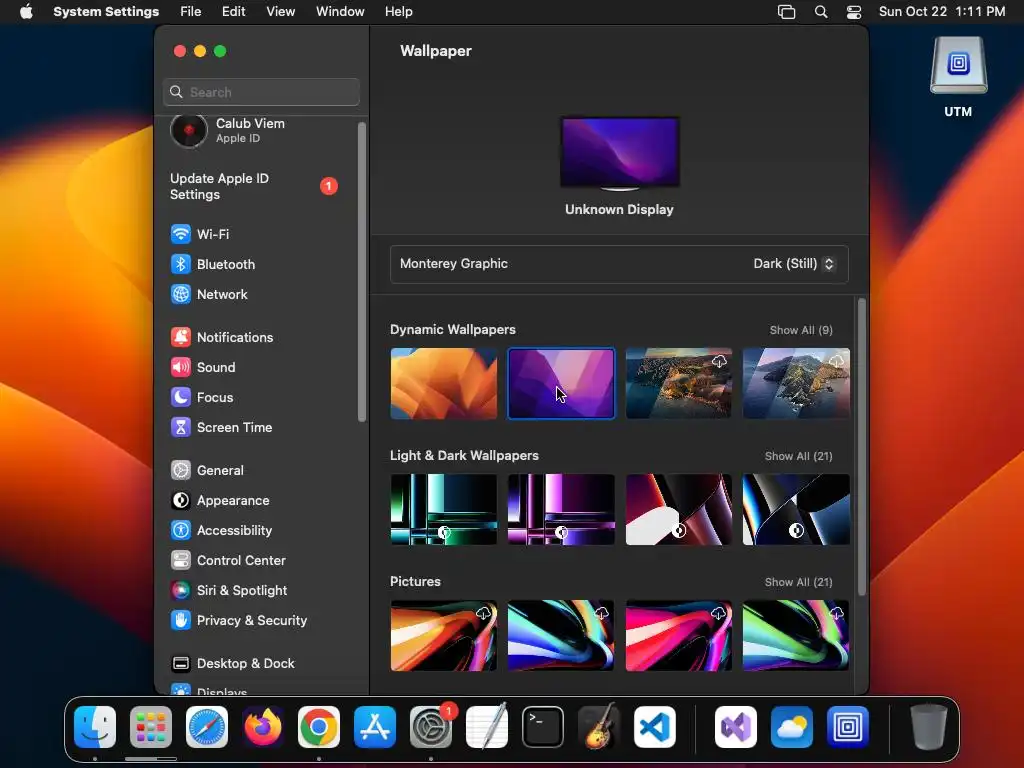Open the weather app in Dock

(x=792, y=727)
